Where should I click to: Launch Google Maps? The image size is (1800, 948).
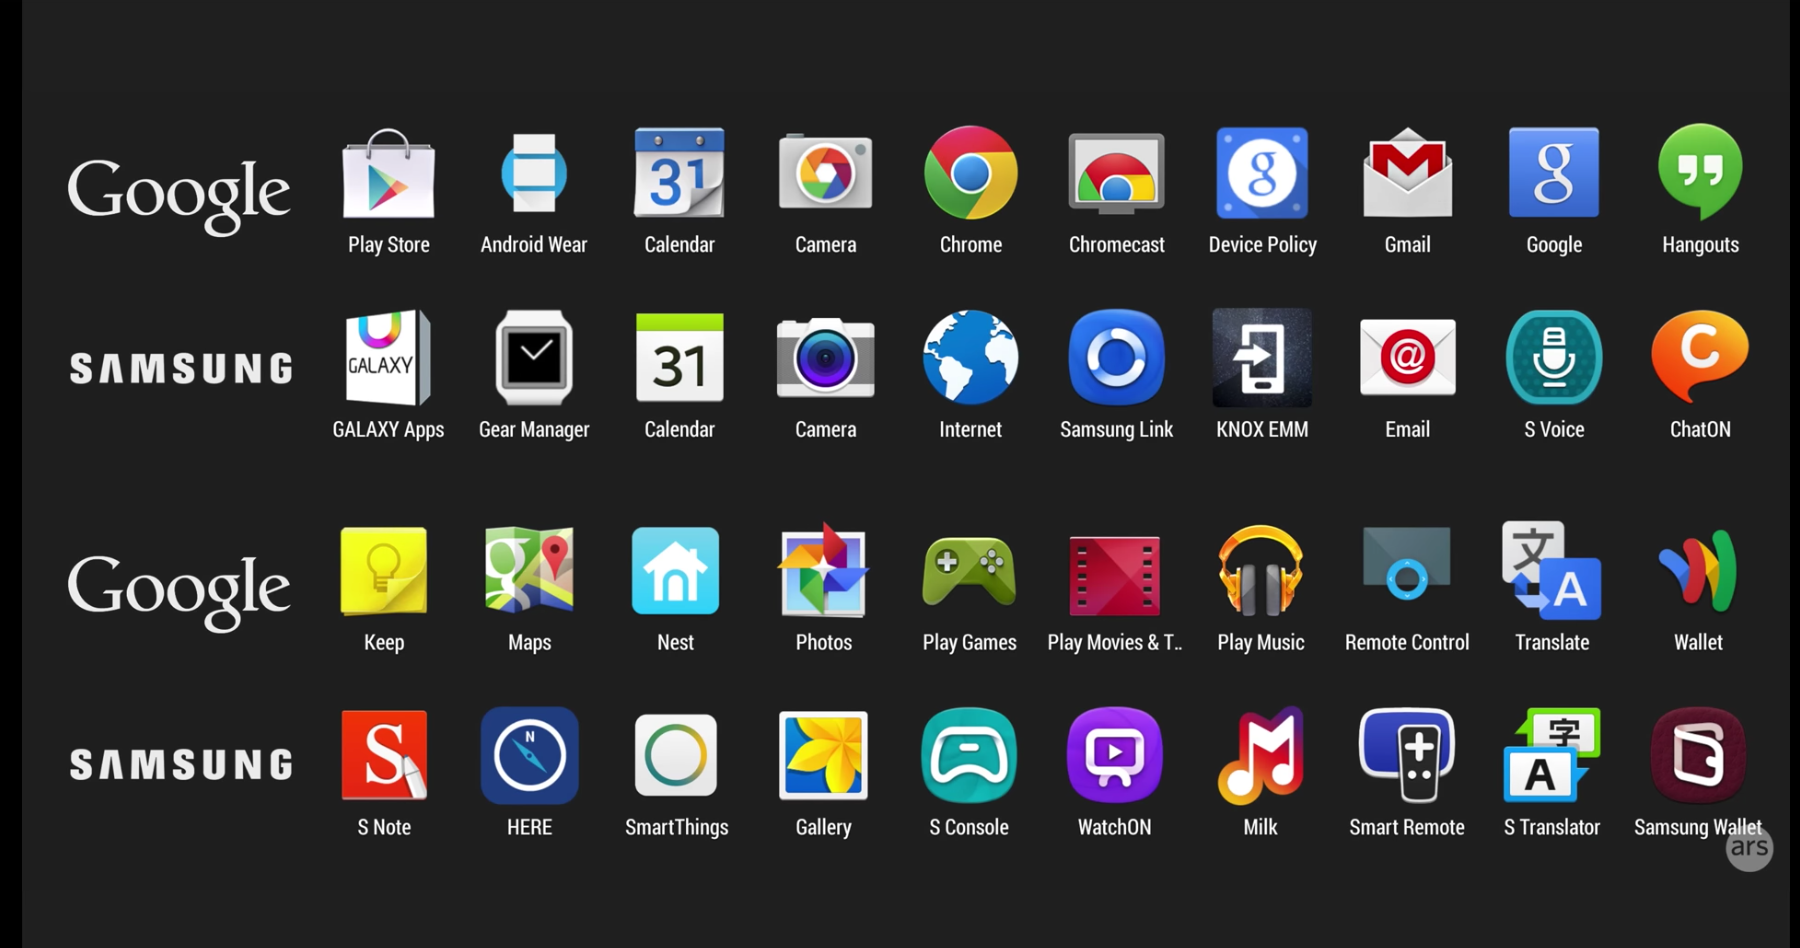(529, 570)
